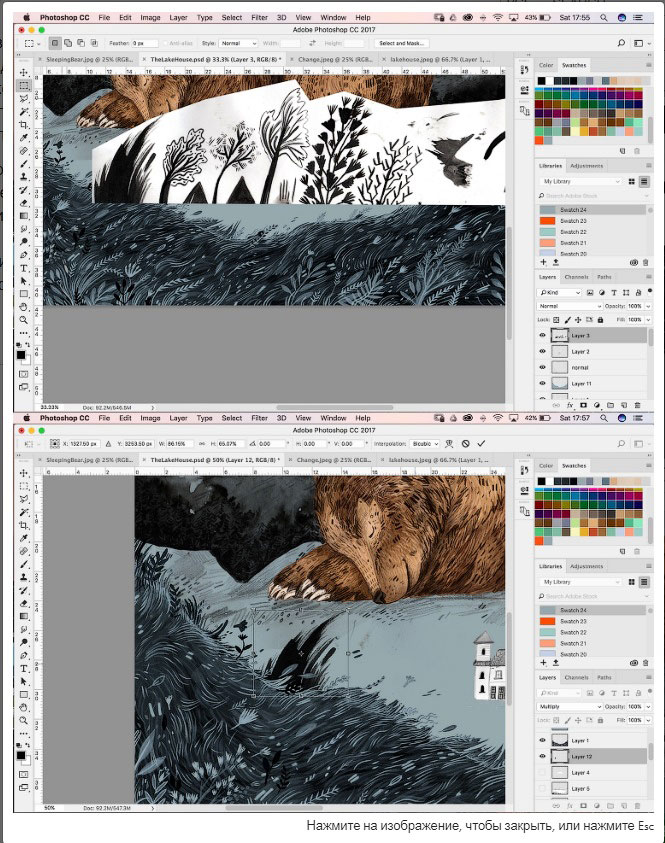The width and height of the screenshot is (665, 843).
Task: Click foreground color swatch in upper window toolbar
Action: click(20, 355)
